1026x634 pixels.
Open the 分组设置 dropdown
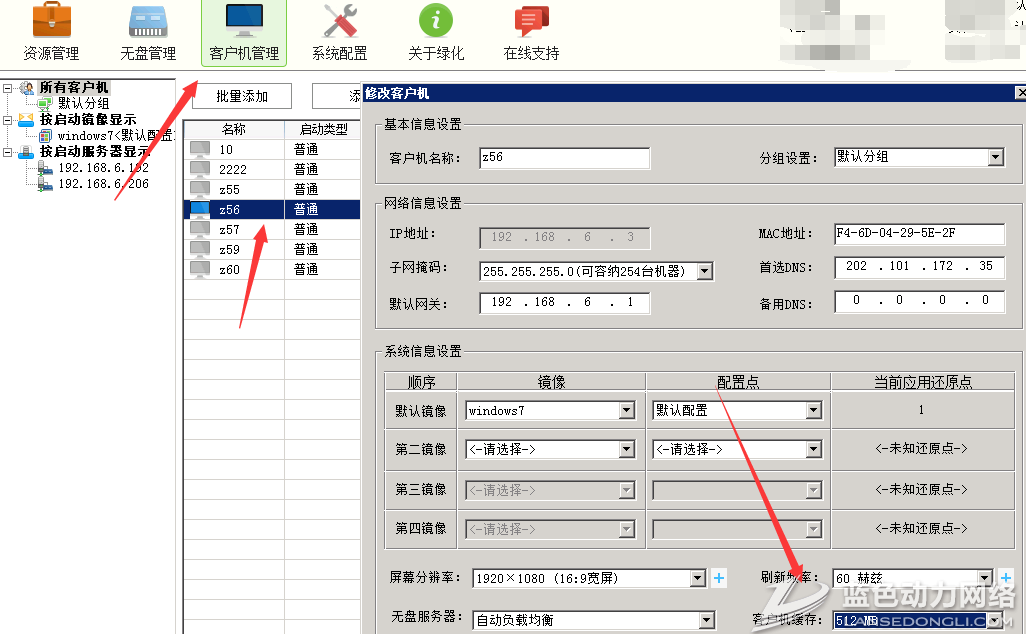[995, 157]
